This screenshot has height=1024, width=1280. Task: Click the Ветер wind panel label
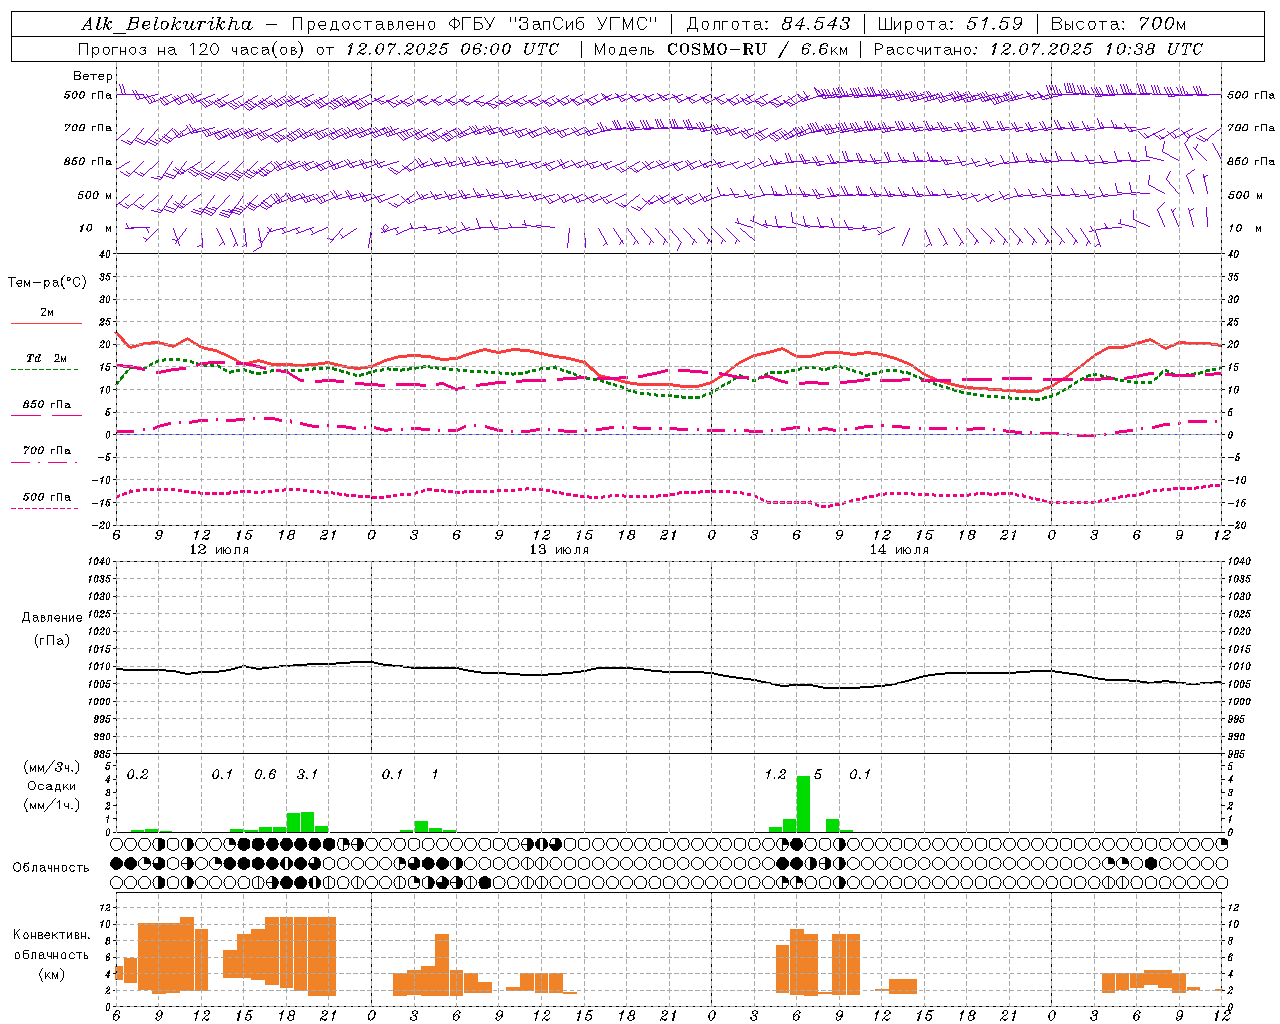(x=92, y=76)
